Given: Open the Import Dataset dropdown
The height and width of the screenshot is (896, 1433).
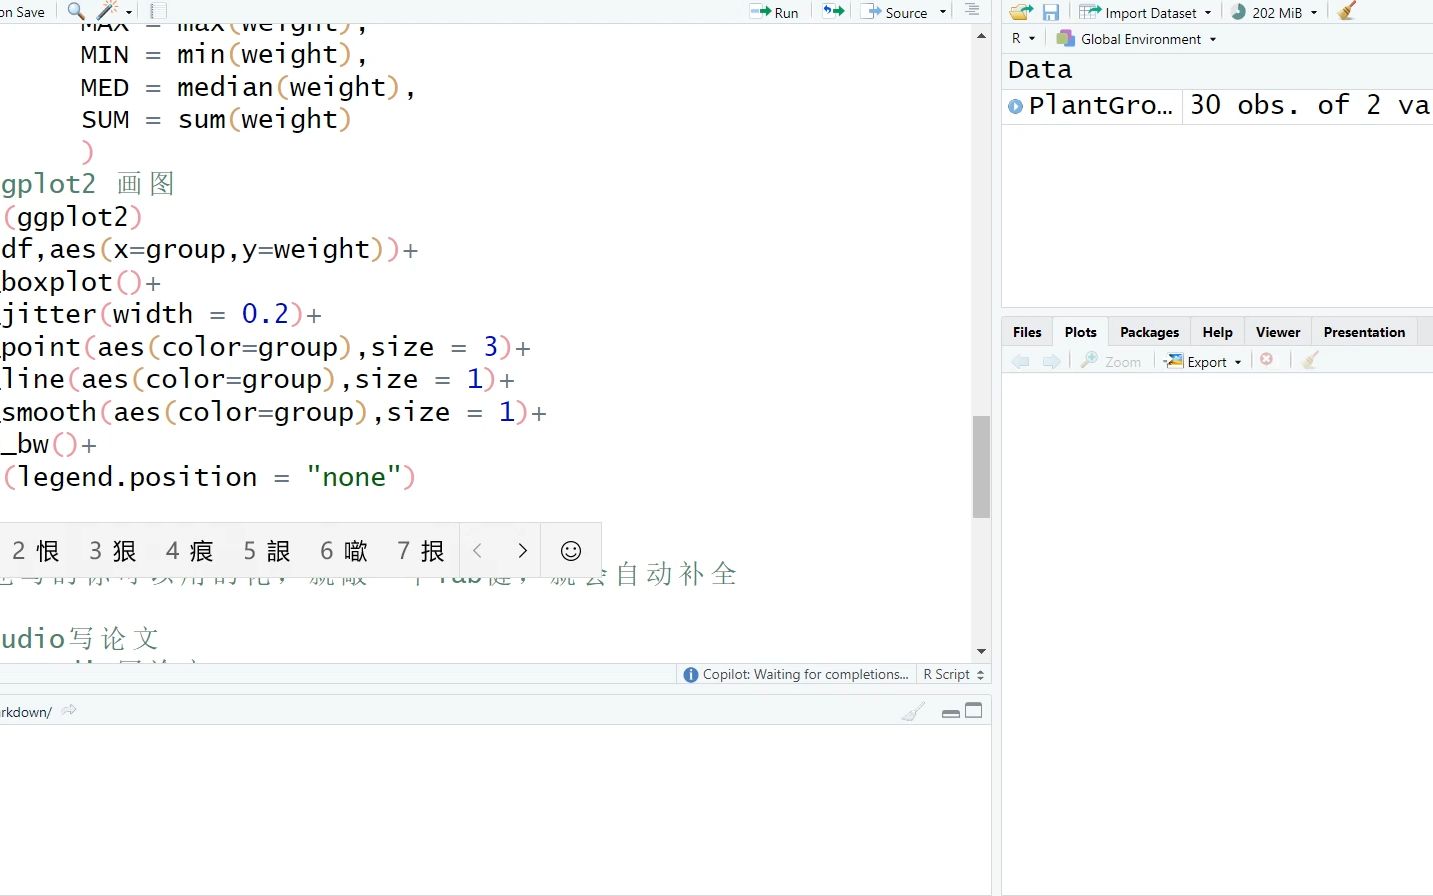Looking at the screenshot, I should point(1145,12).
